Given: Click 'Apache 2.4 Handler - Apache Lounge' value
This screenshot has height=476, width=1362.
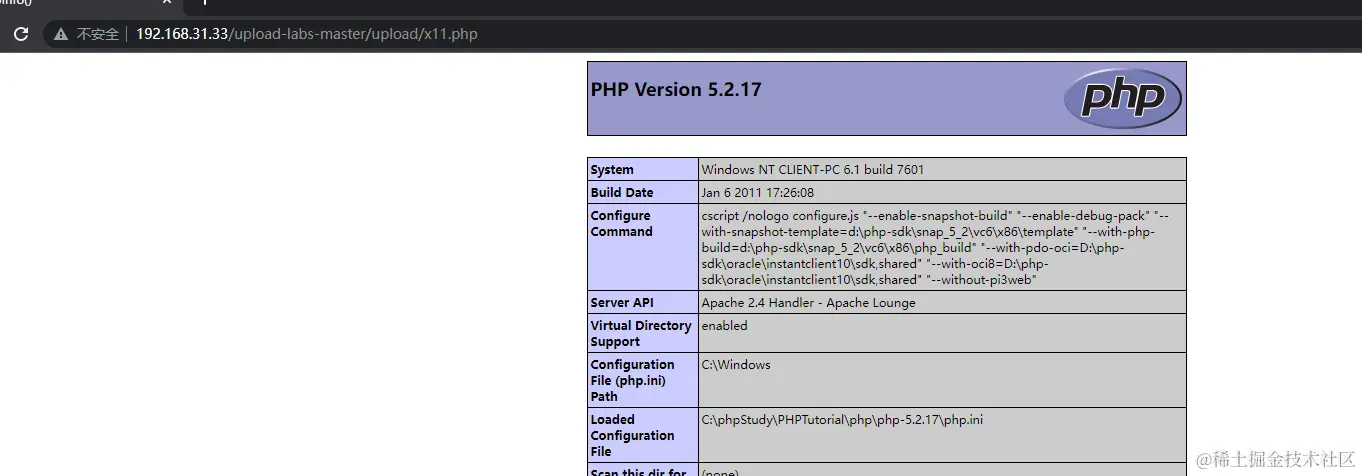Looking at the screenshot, I should (808, 302).
